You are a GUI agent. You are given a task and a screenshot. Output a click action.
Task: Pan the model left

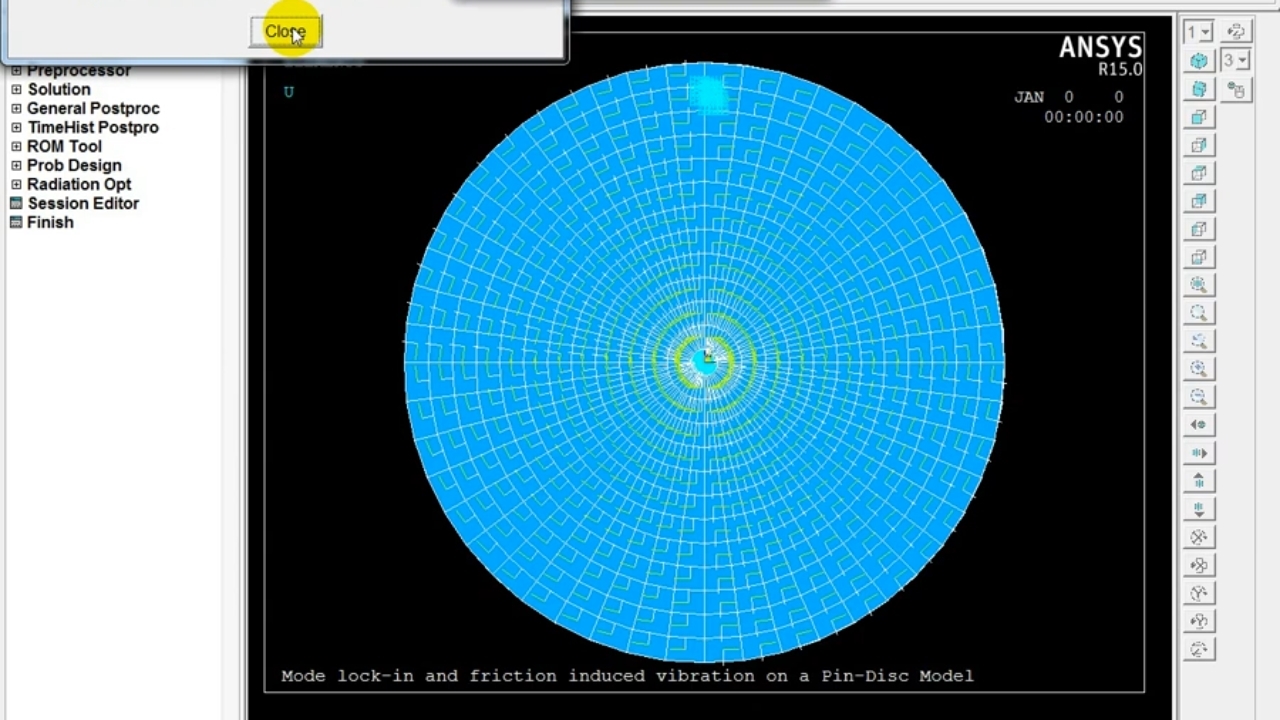pyautogui.click(x=1199, y=425)
